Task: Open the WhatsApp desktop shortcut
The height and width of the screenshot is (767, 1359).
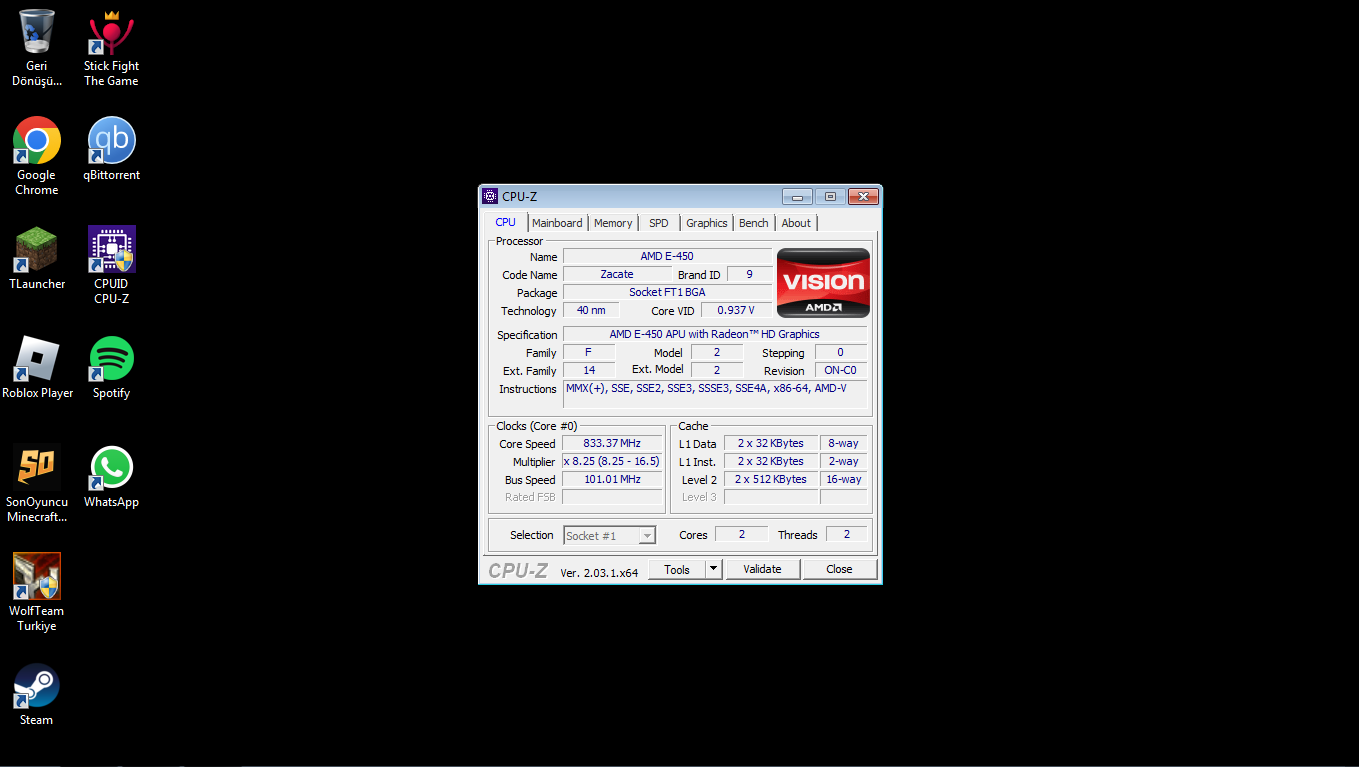Action: click(111, 477)
